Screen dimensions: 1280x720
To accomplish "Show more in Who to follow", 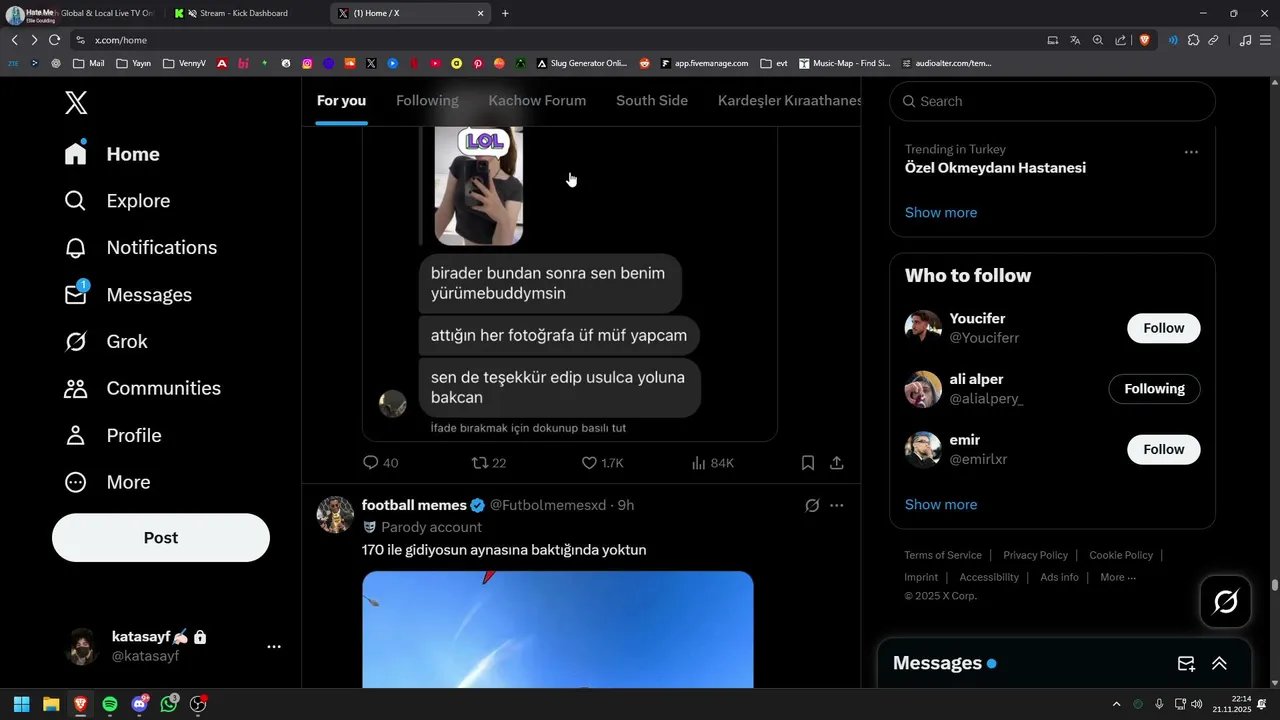I will [x=941, y=505].
